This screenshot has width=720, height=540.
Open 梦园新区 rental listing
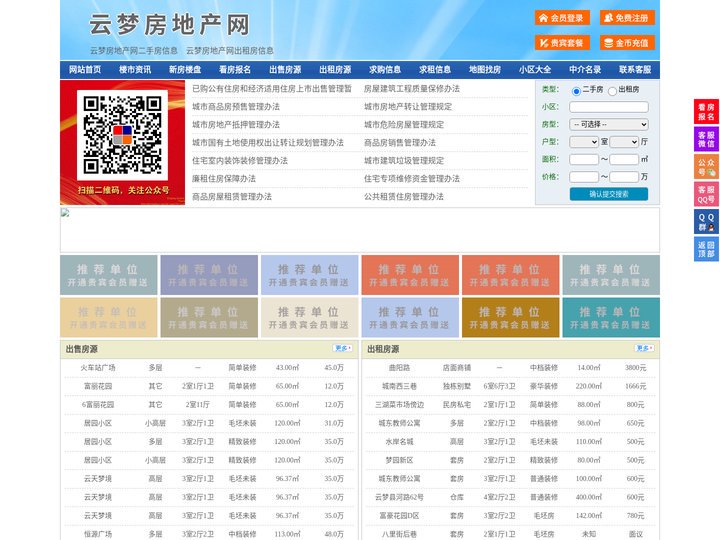click(399, 460)
